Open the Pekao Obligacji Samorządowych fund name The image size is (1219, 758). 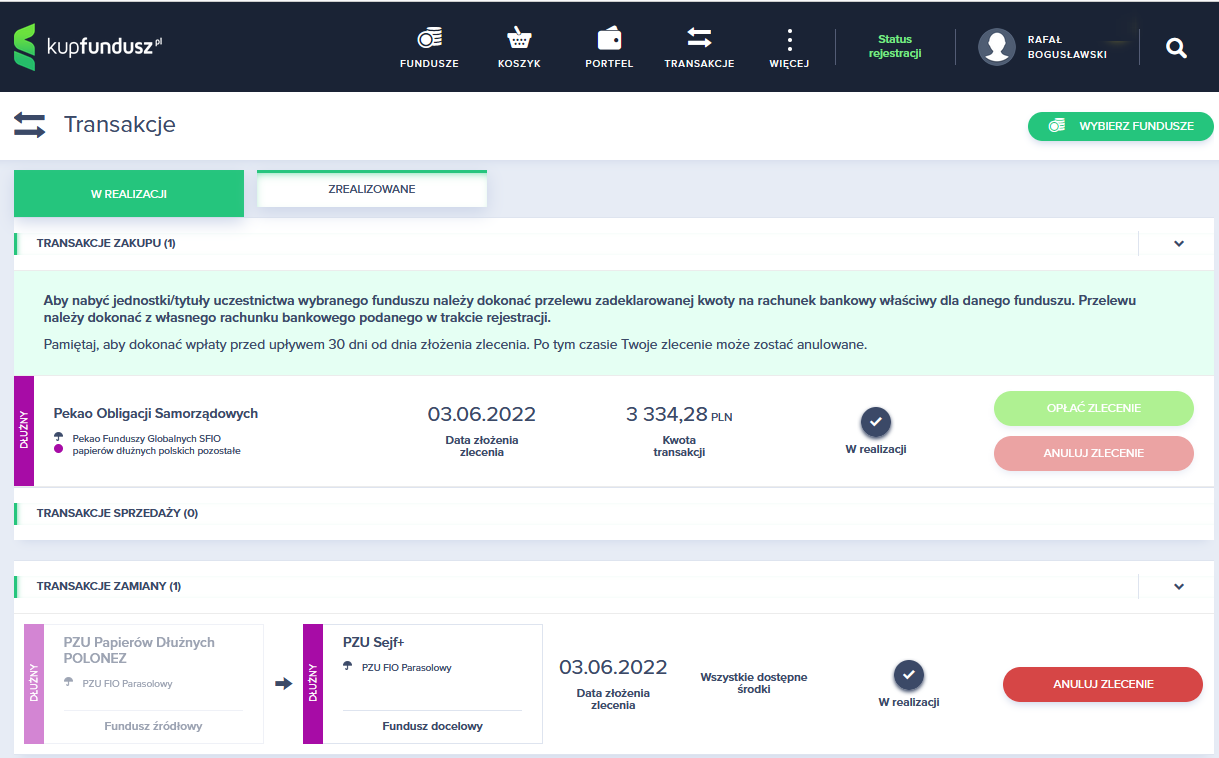point(156,413)
